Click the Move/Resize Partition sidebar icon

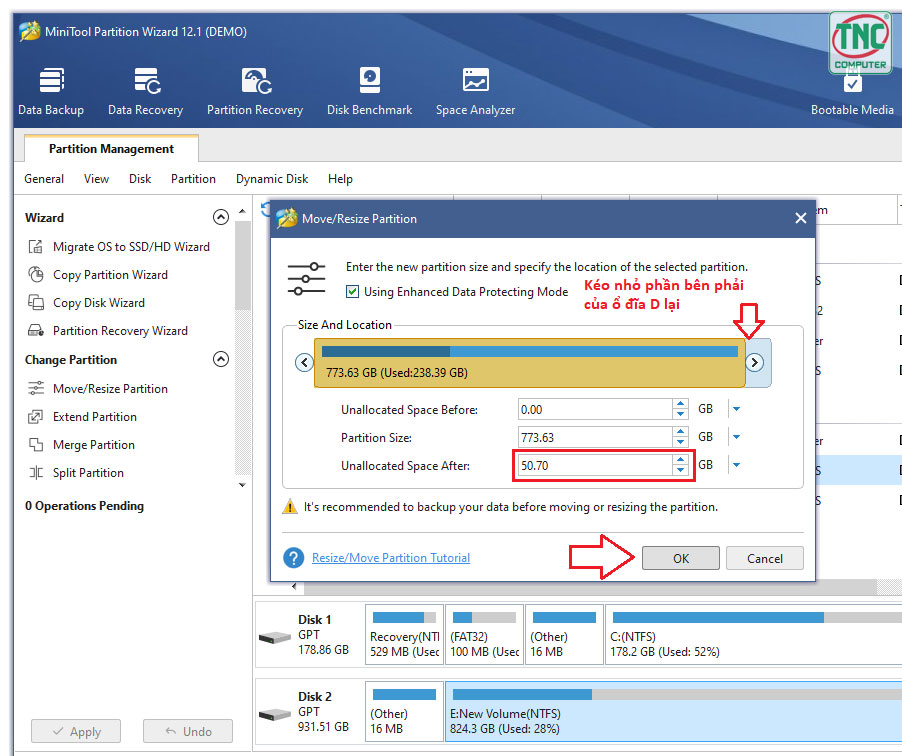coord(36,389)
